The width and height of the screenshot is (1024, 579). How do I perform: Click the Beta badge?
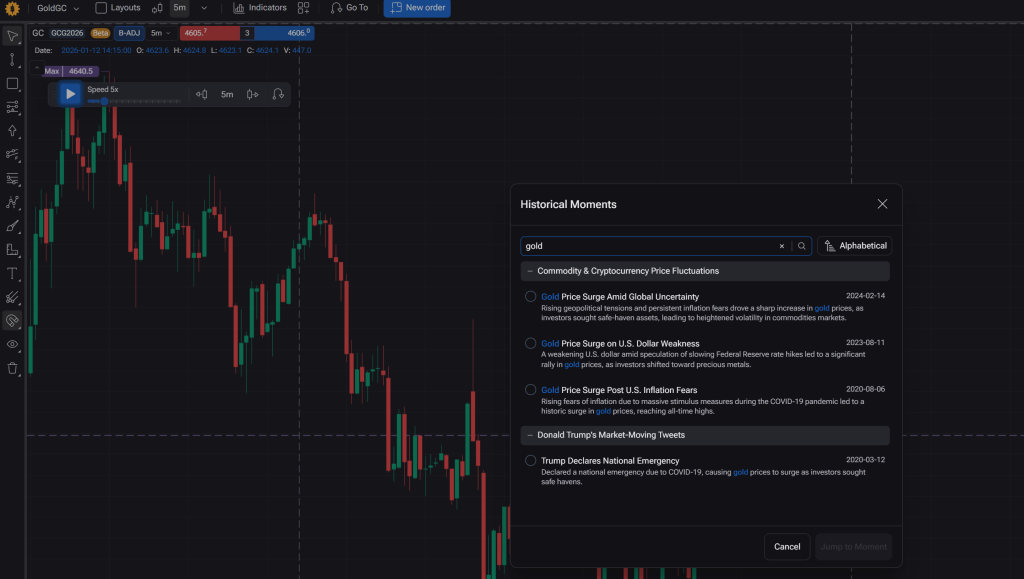(100, 33)
